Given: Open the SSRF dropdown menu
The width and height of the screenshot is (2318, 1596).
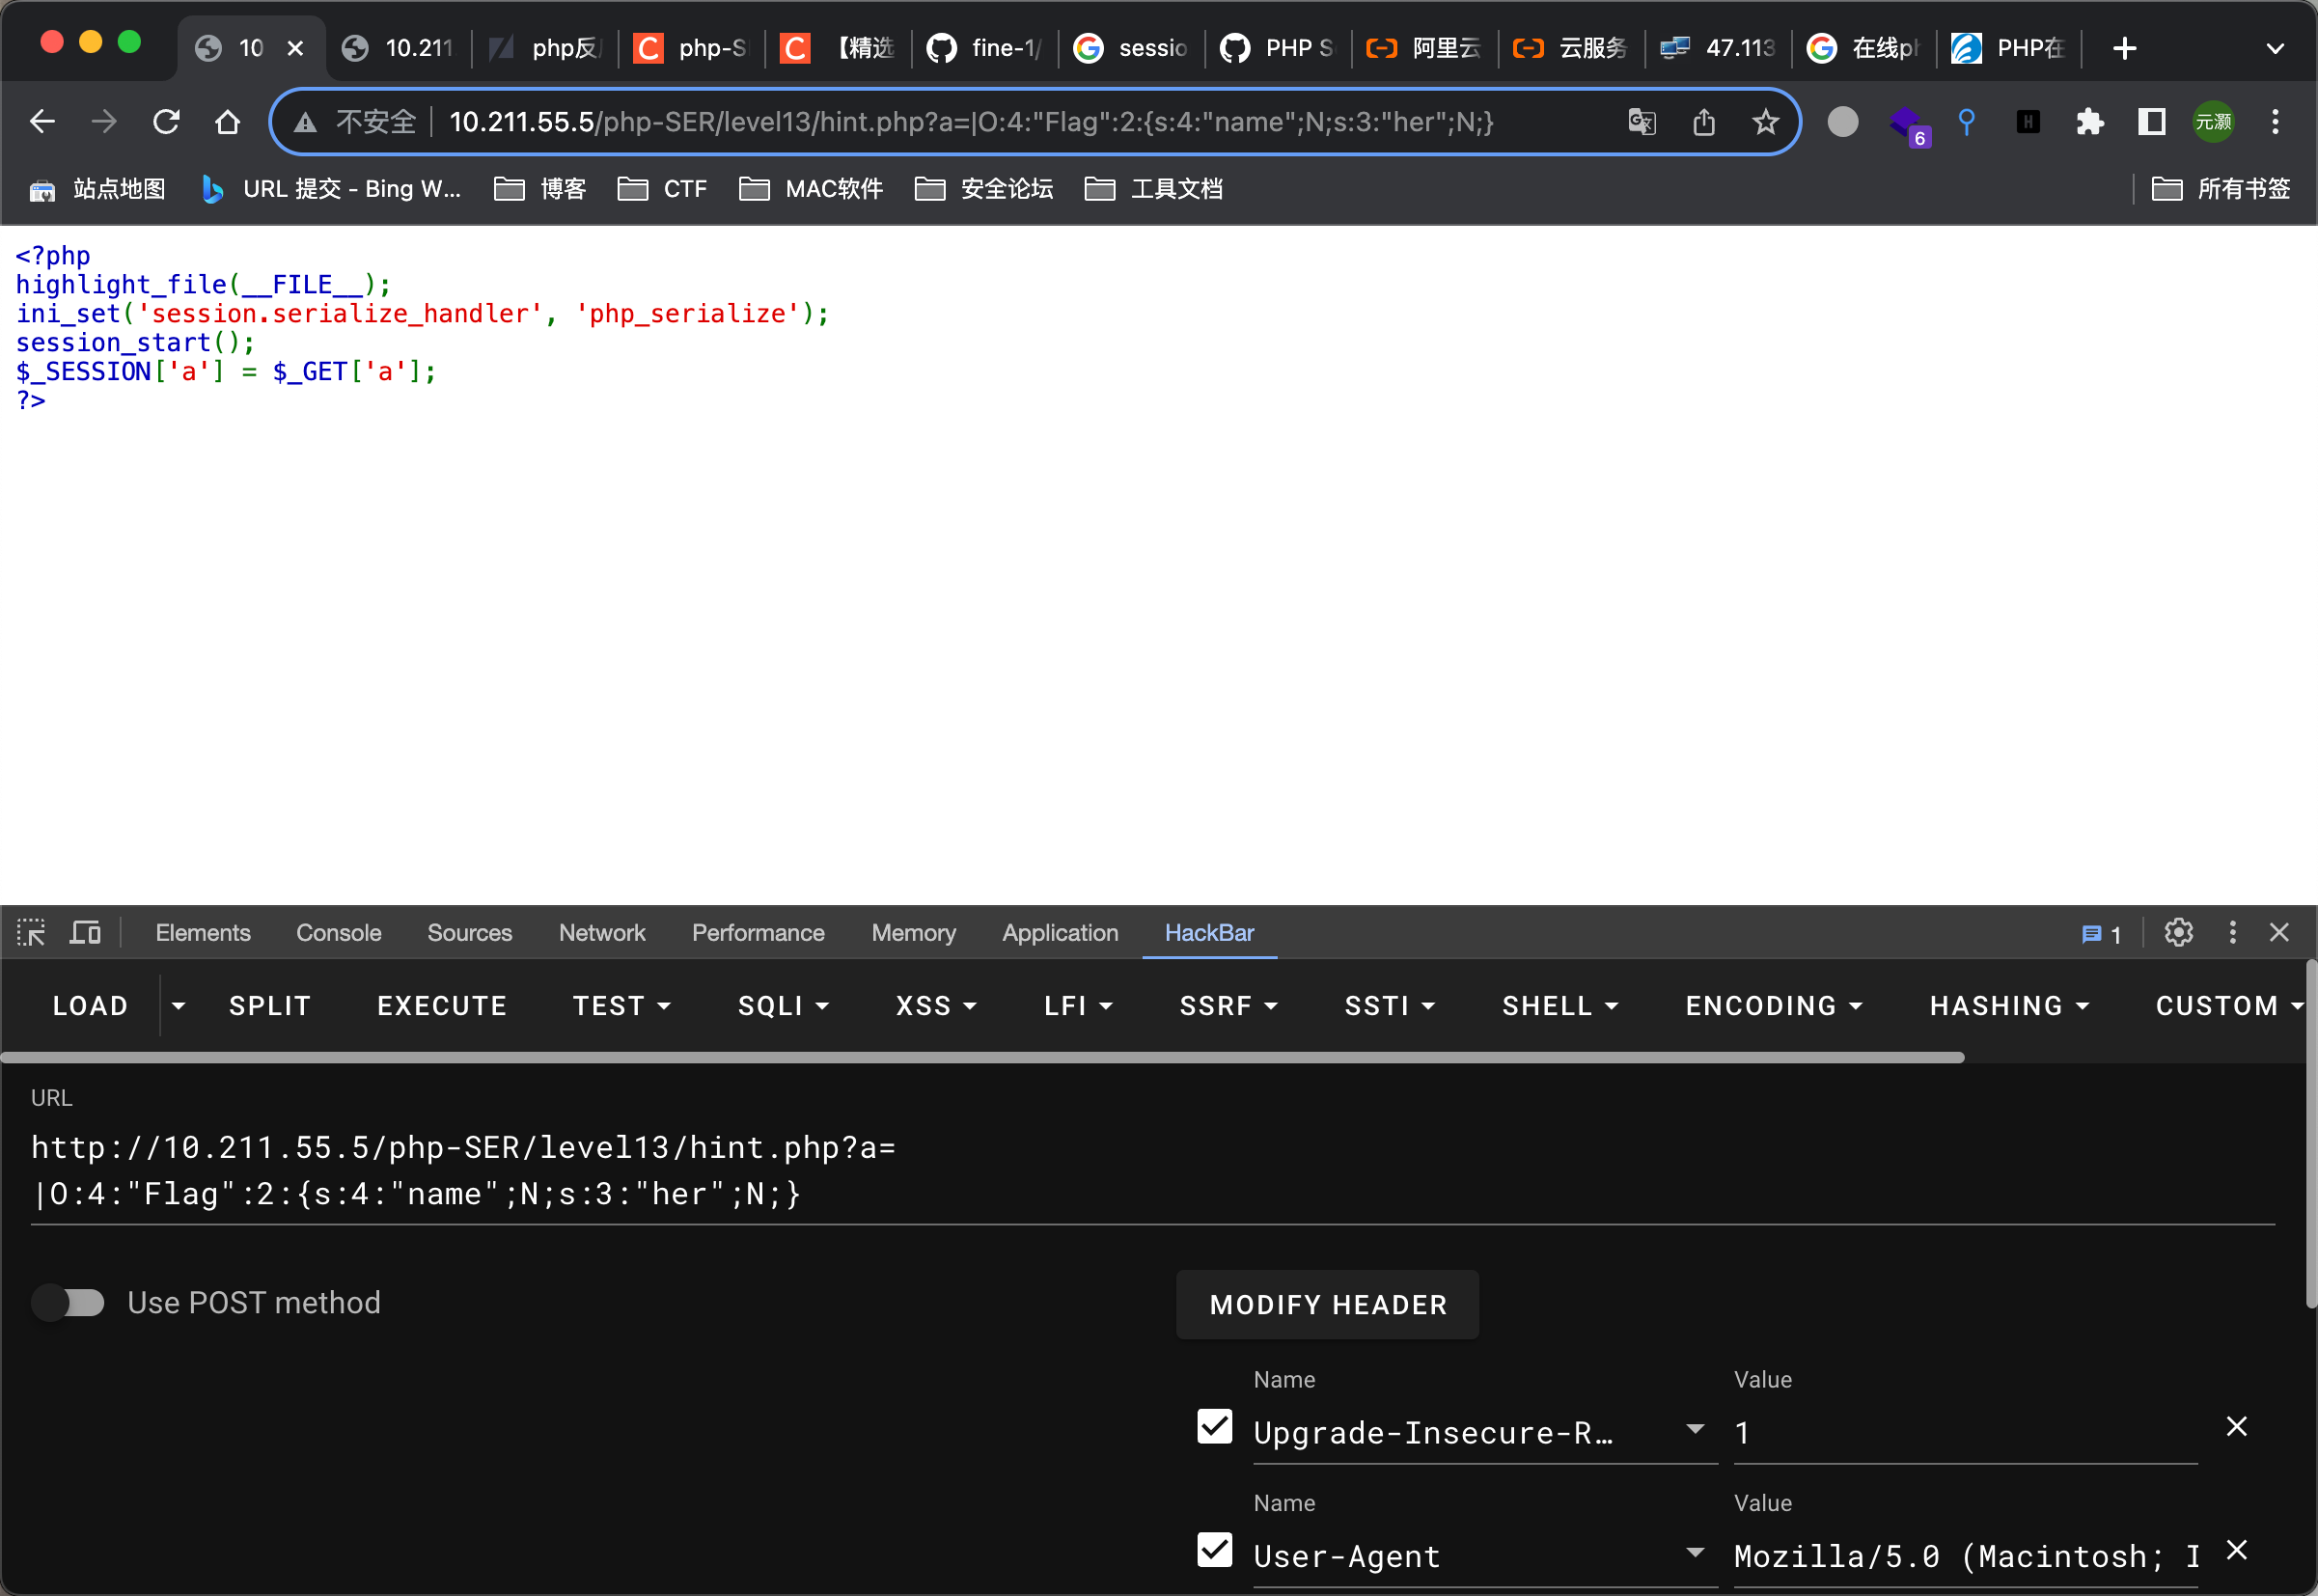Looking at the screenshot, I should [1228, 1006].
